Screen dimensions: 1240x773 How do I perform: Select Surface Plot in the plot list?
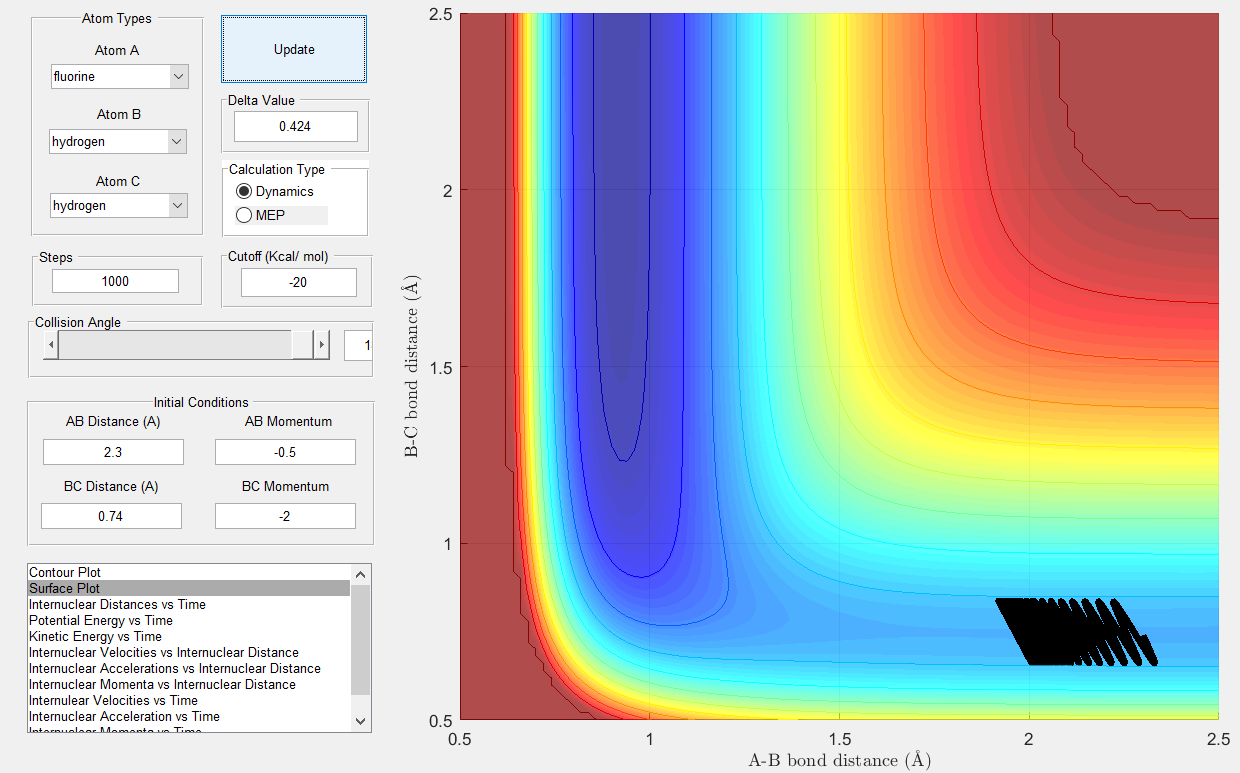(x=189, y=588)
